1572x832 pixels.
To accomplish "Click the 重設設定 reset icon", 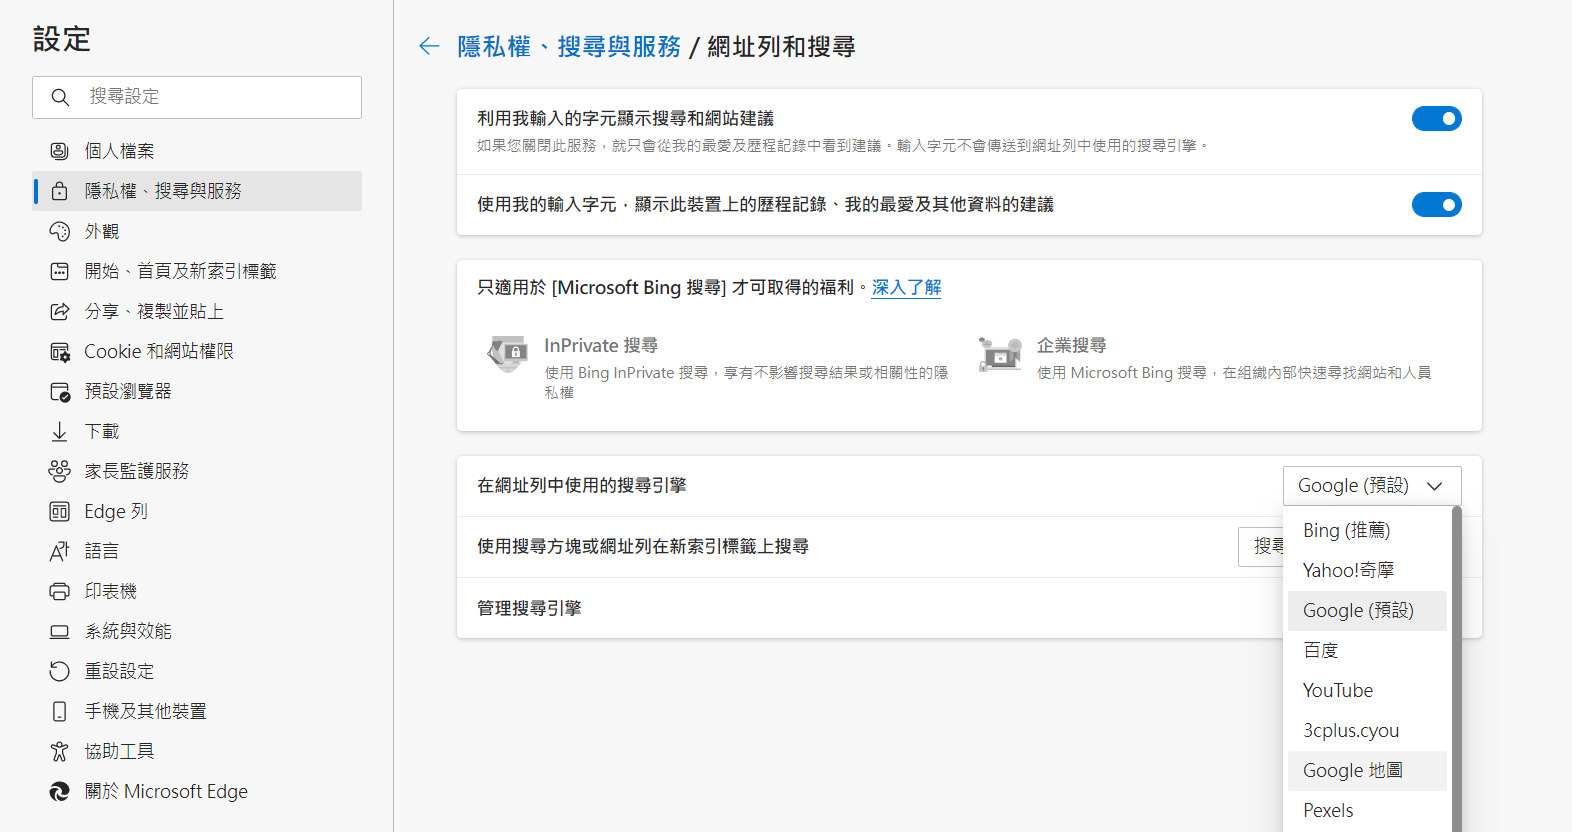I will point(59,671).
